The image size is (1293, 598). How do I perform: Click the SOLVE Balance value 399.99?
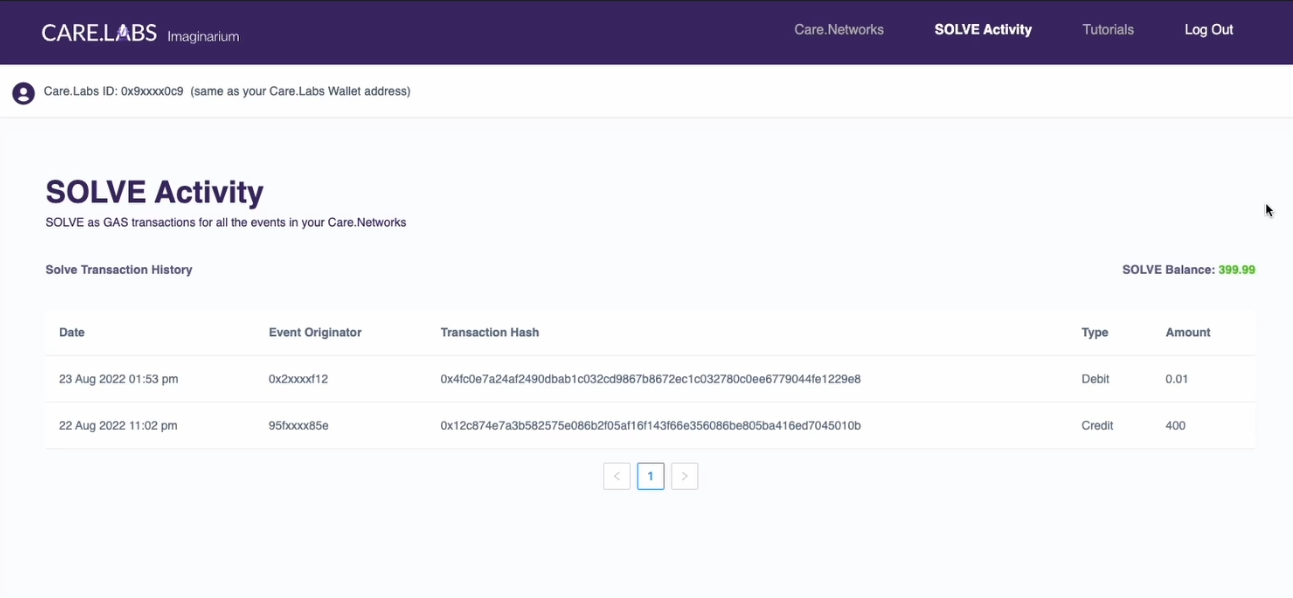[1236, 270]
